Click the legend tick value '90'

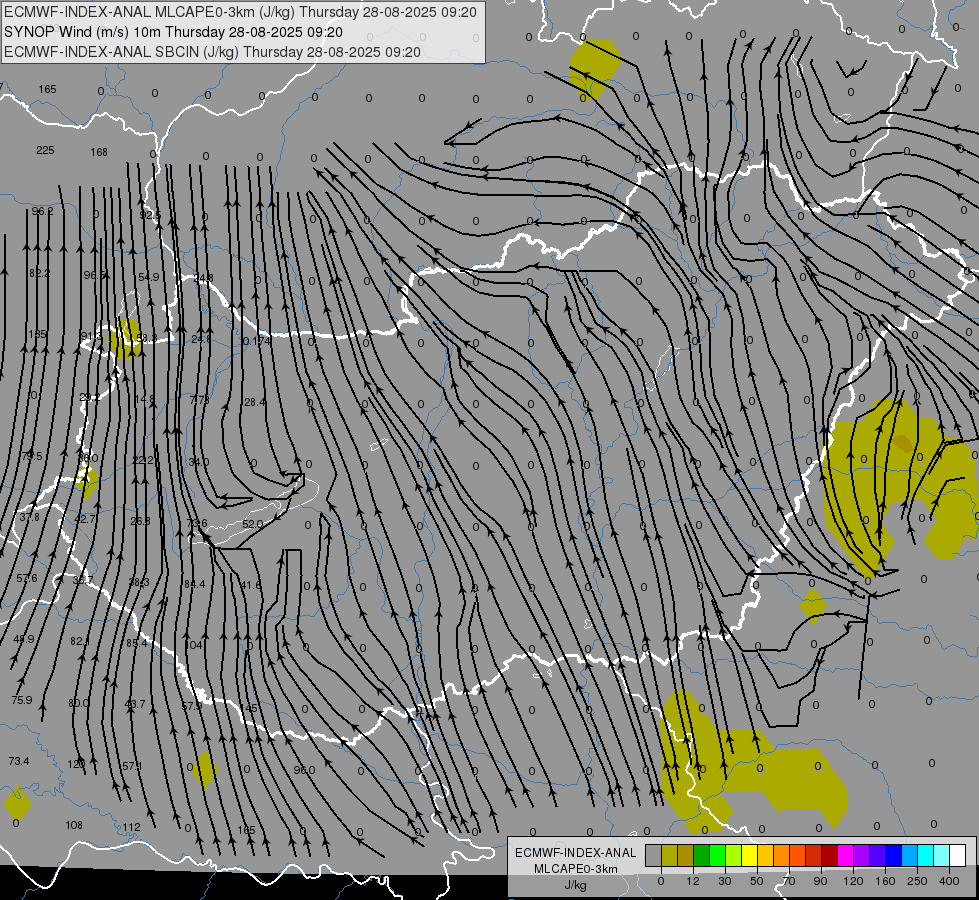pos(820,881)
